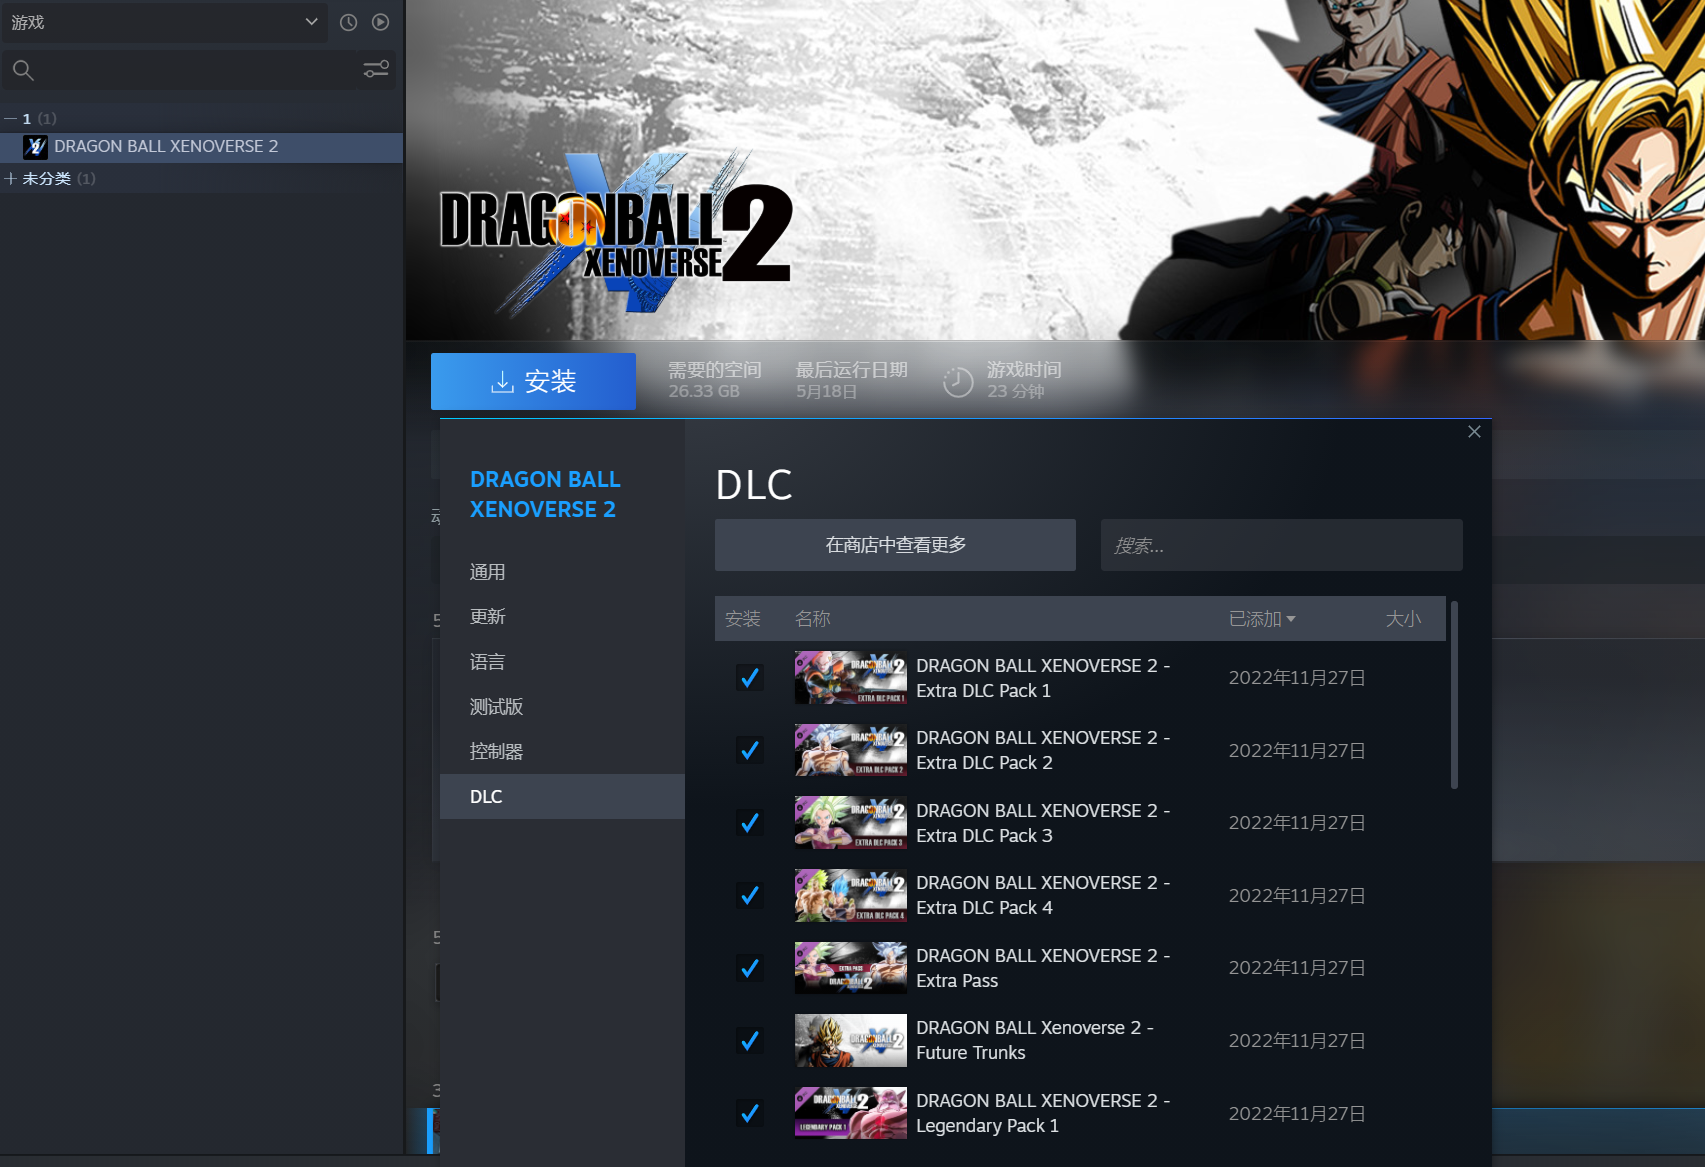Open the 通用 settings tab

point(562,572)
